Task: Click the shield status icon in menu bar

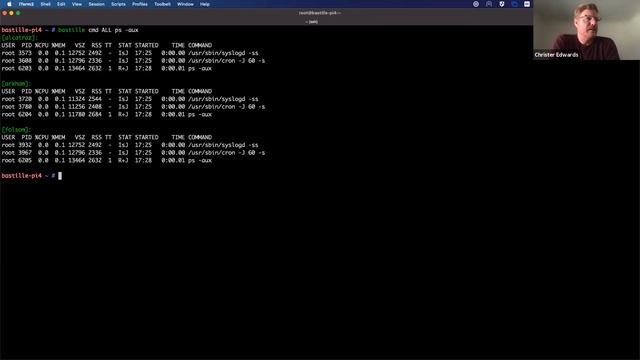Action: [502, 4]
